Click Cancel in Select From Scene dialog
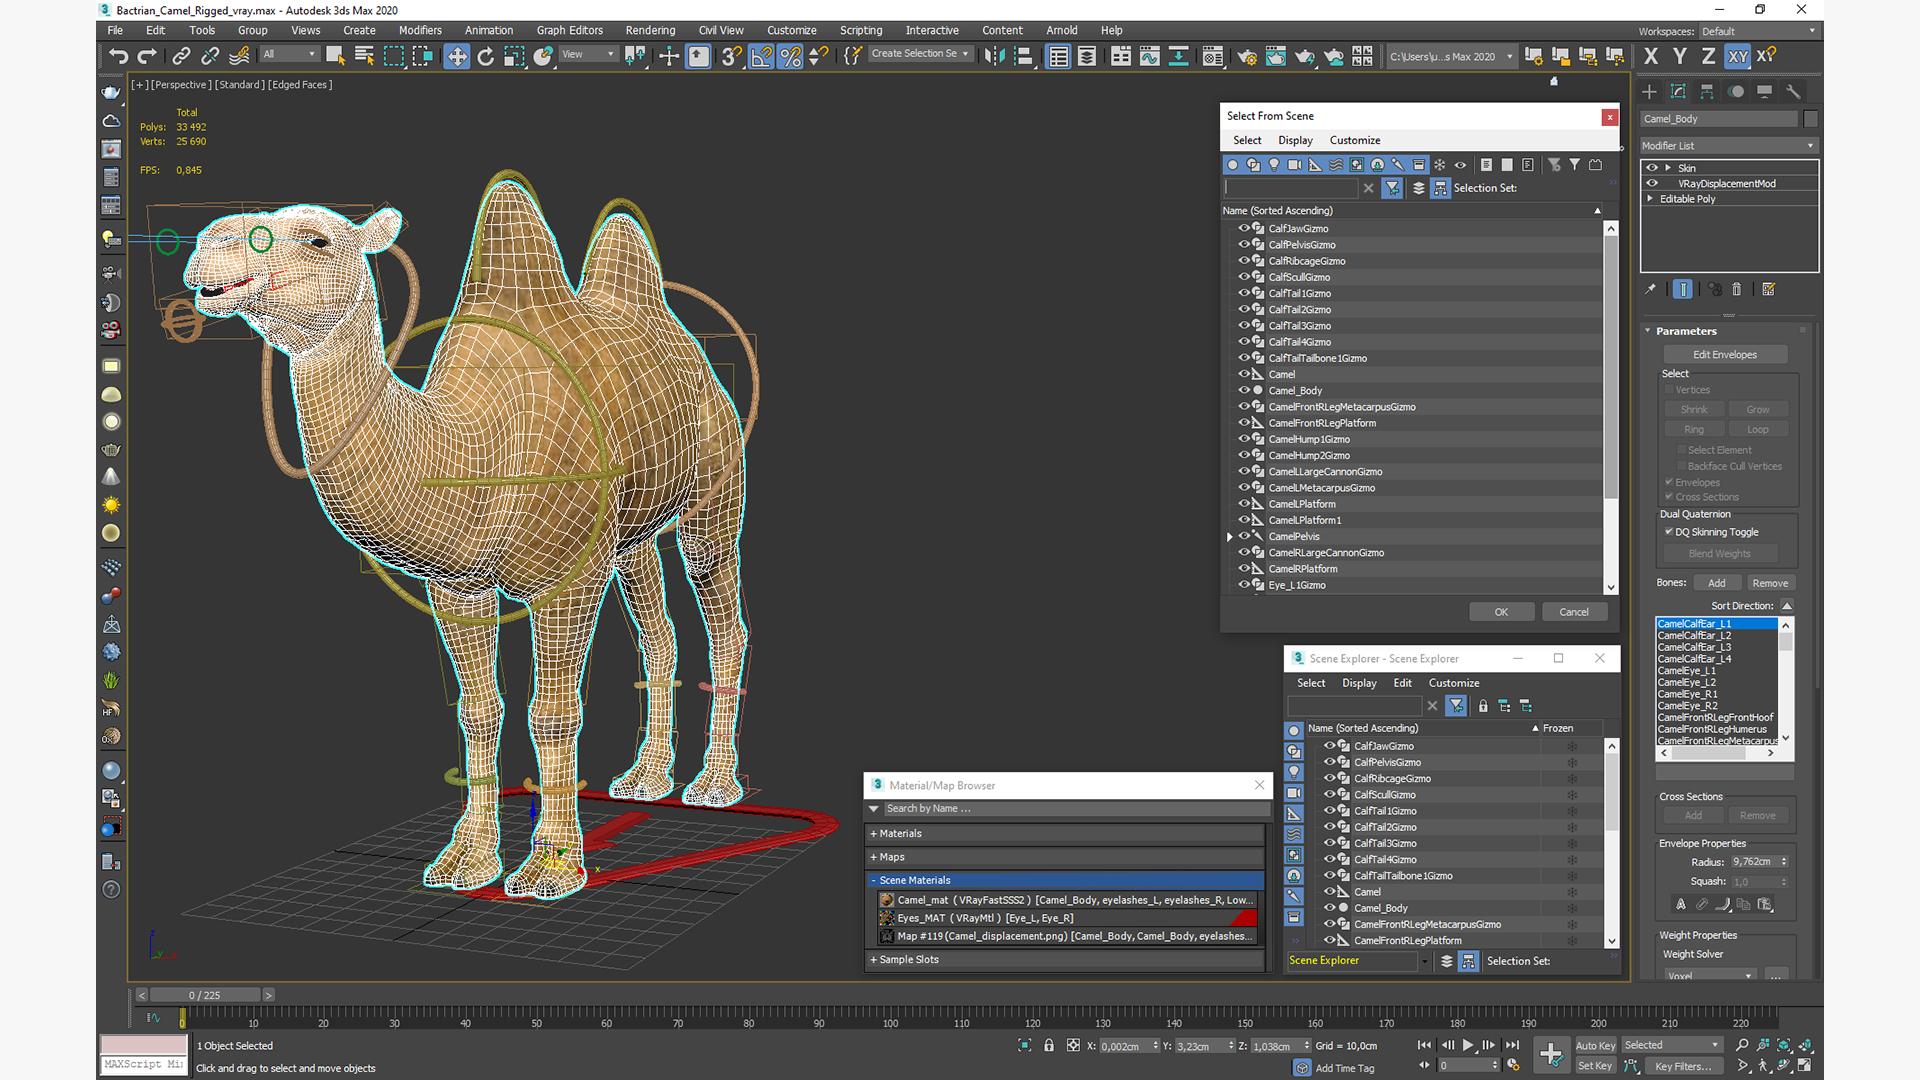Screen dimensions: 1920x1080 point(1574,612)
